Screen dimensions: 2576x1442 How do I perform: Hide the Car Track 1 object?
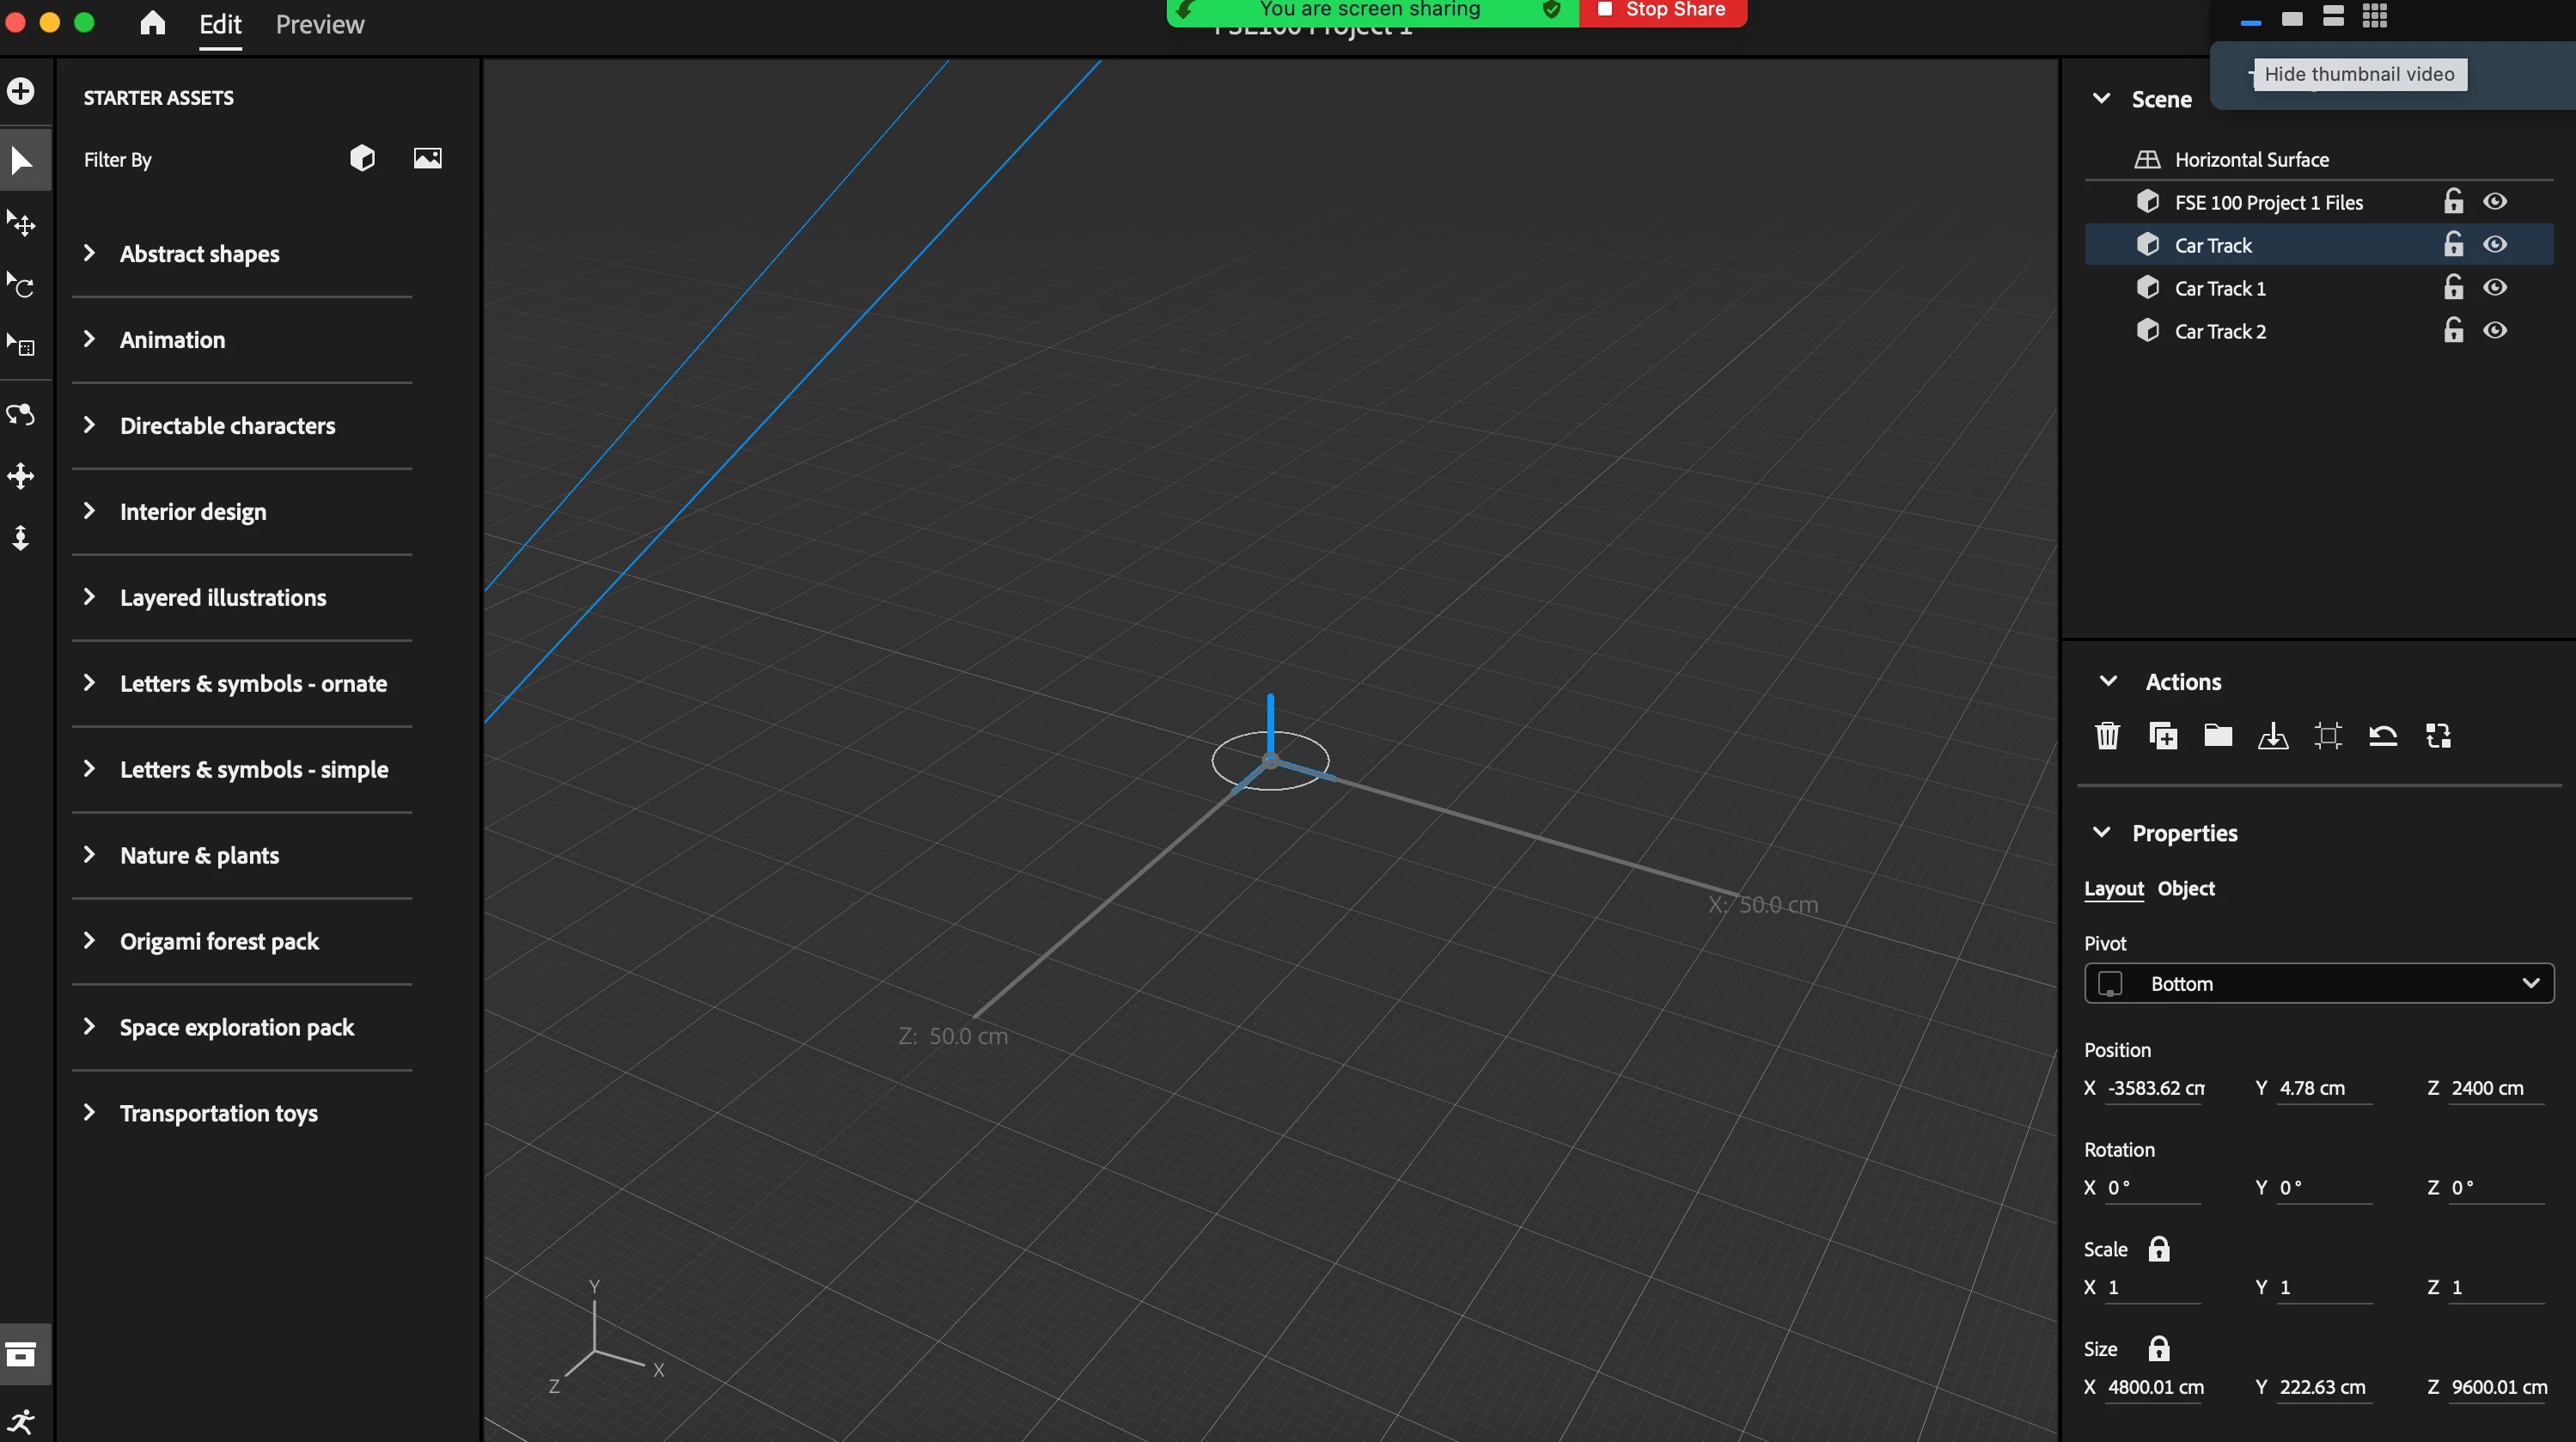tap(2494, 288)
